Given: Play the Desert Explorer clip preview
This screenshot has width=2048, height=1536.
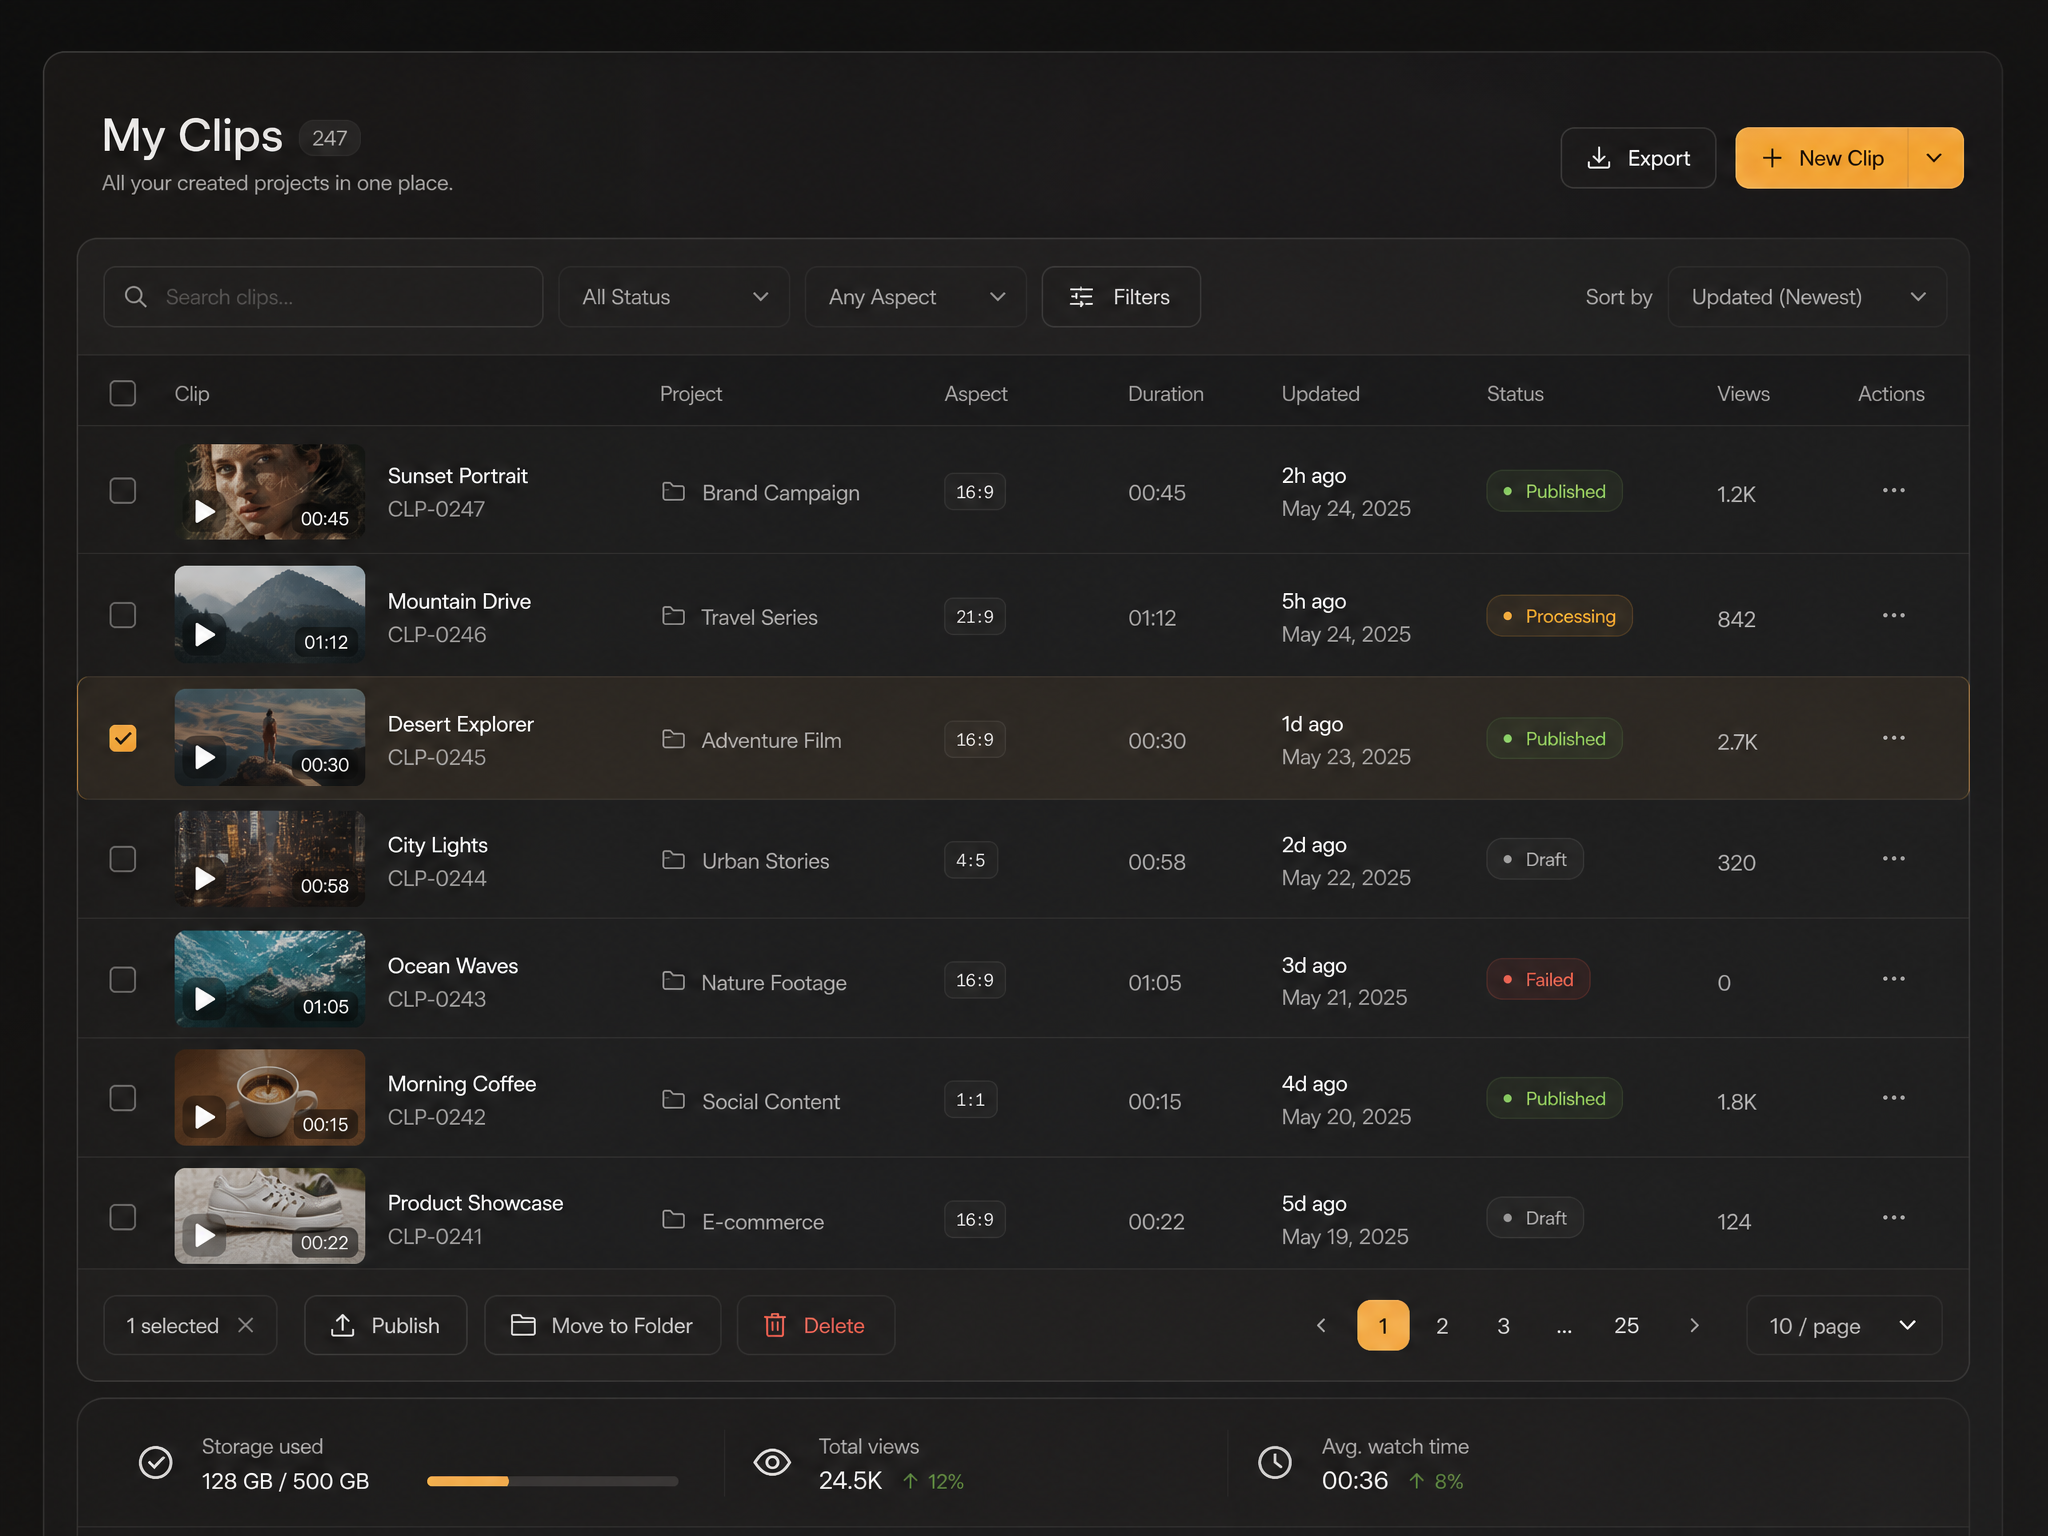Looking at the screenshot, I should coord(205,757).
